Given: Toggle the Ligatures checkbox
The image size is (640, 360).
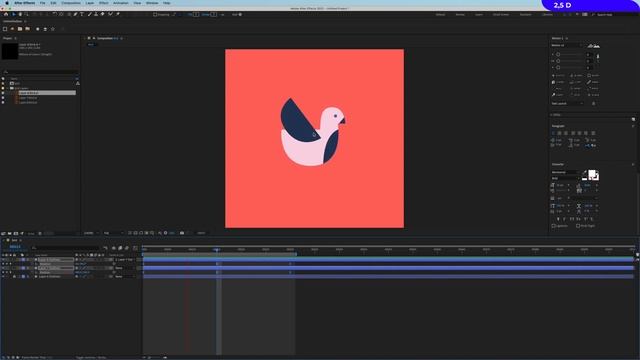Looking at the screenshot, I should pos(553,226).
